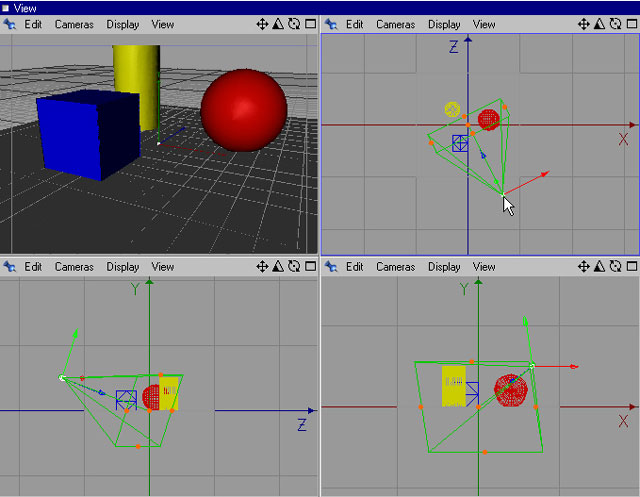
Task: Click camera origin point in top XZ viewport
Action: point(502,195)
